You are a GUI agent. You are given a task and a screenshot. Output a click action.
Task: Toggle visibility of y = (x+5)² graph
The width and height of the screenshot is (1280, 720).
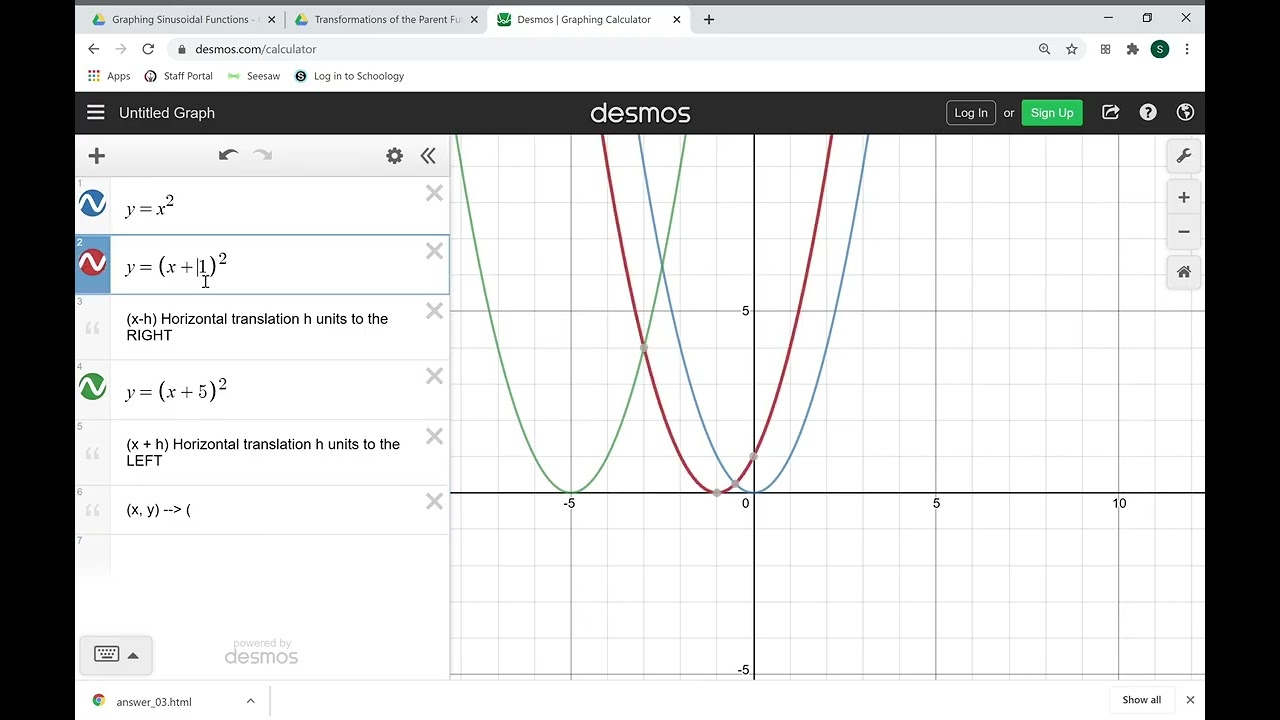click(93, 387)
